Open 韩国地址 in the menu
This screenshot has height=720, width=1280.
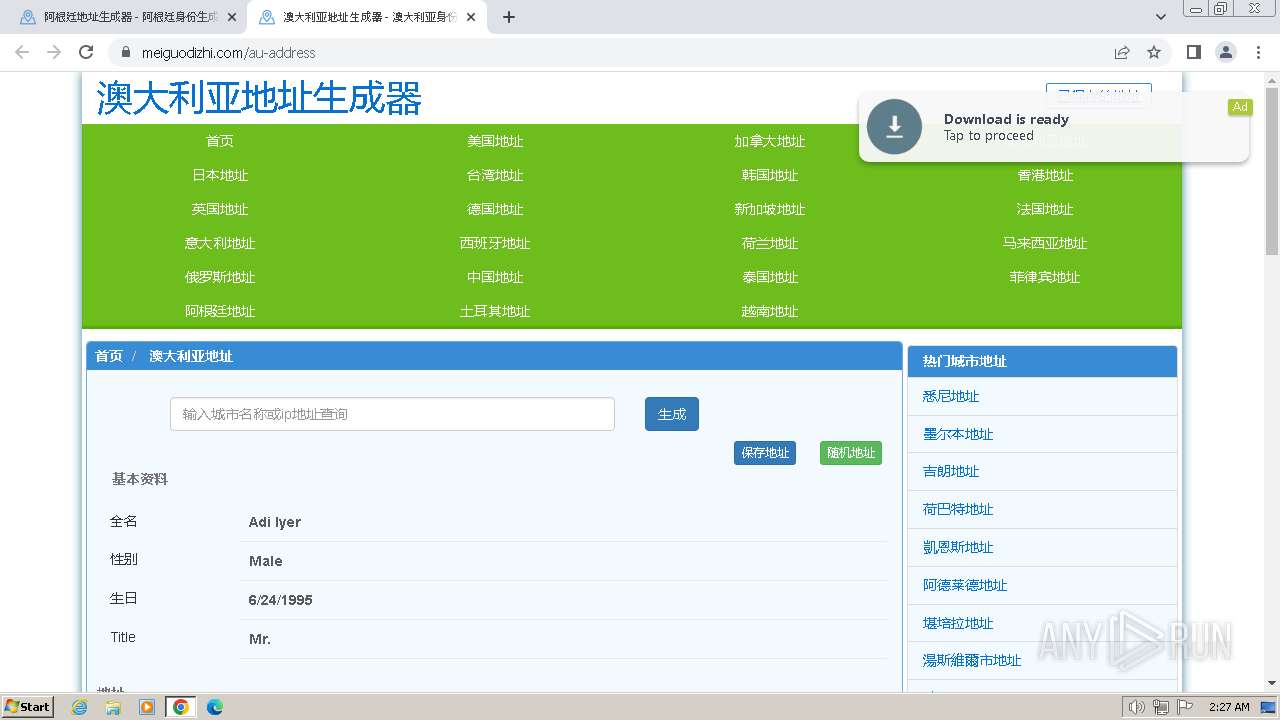(770, 175)
